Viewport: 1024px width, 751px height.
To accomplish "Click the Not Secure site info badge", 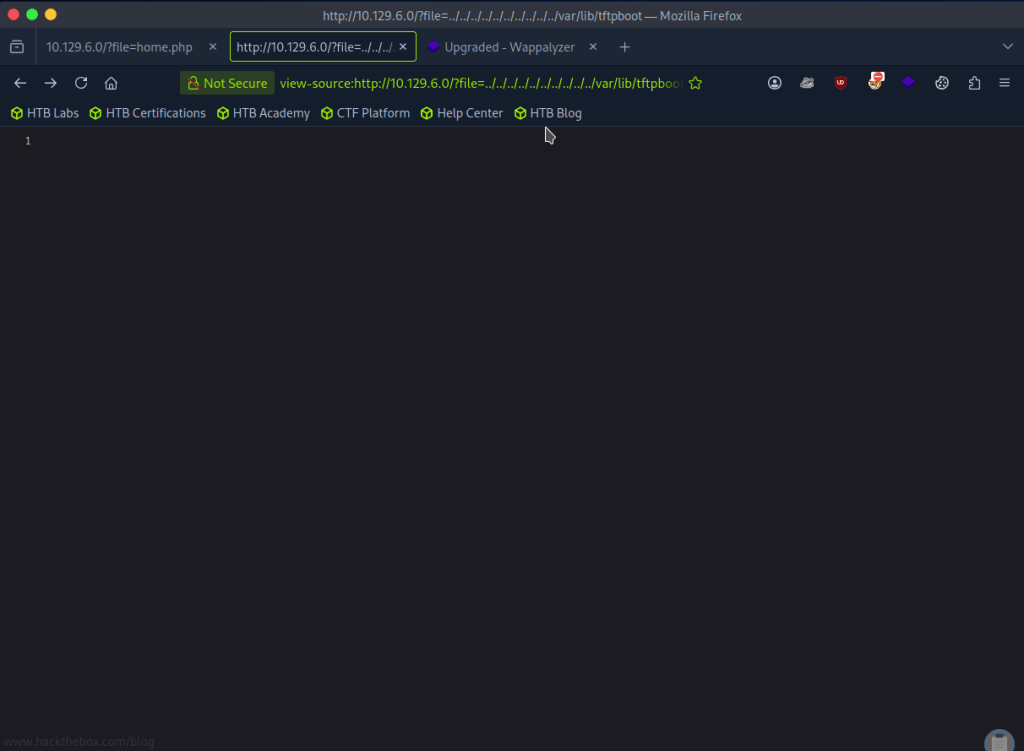I will pyautogui.click(x=227, y=83).
